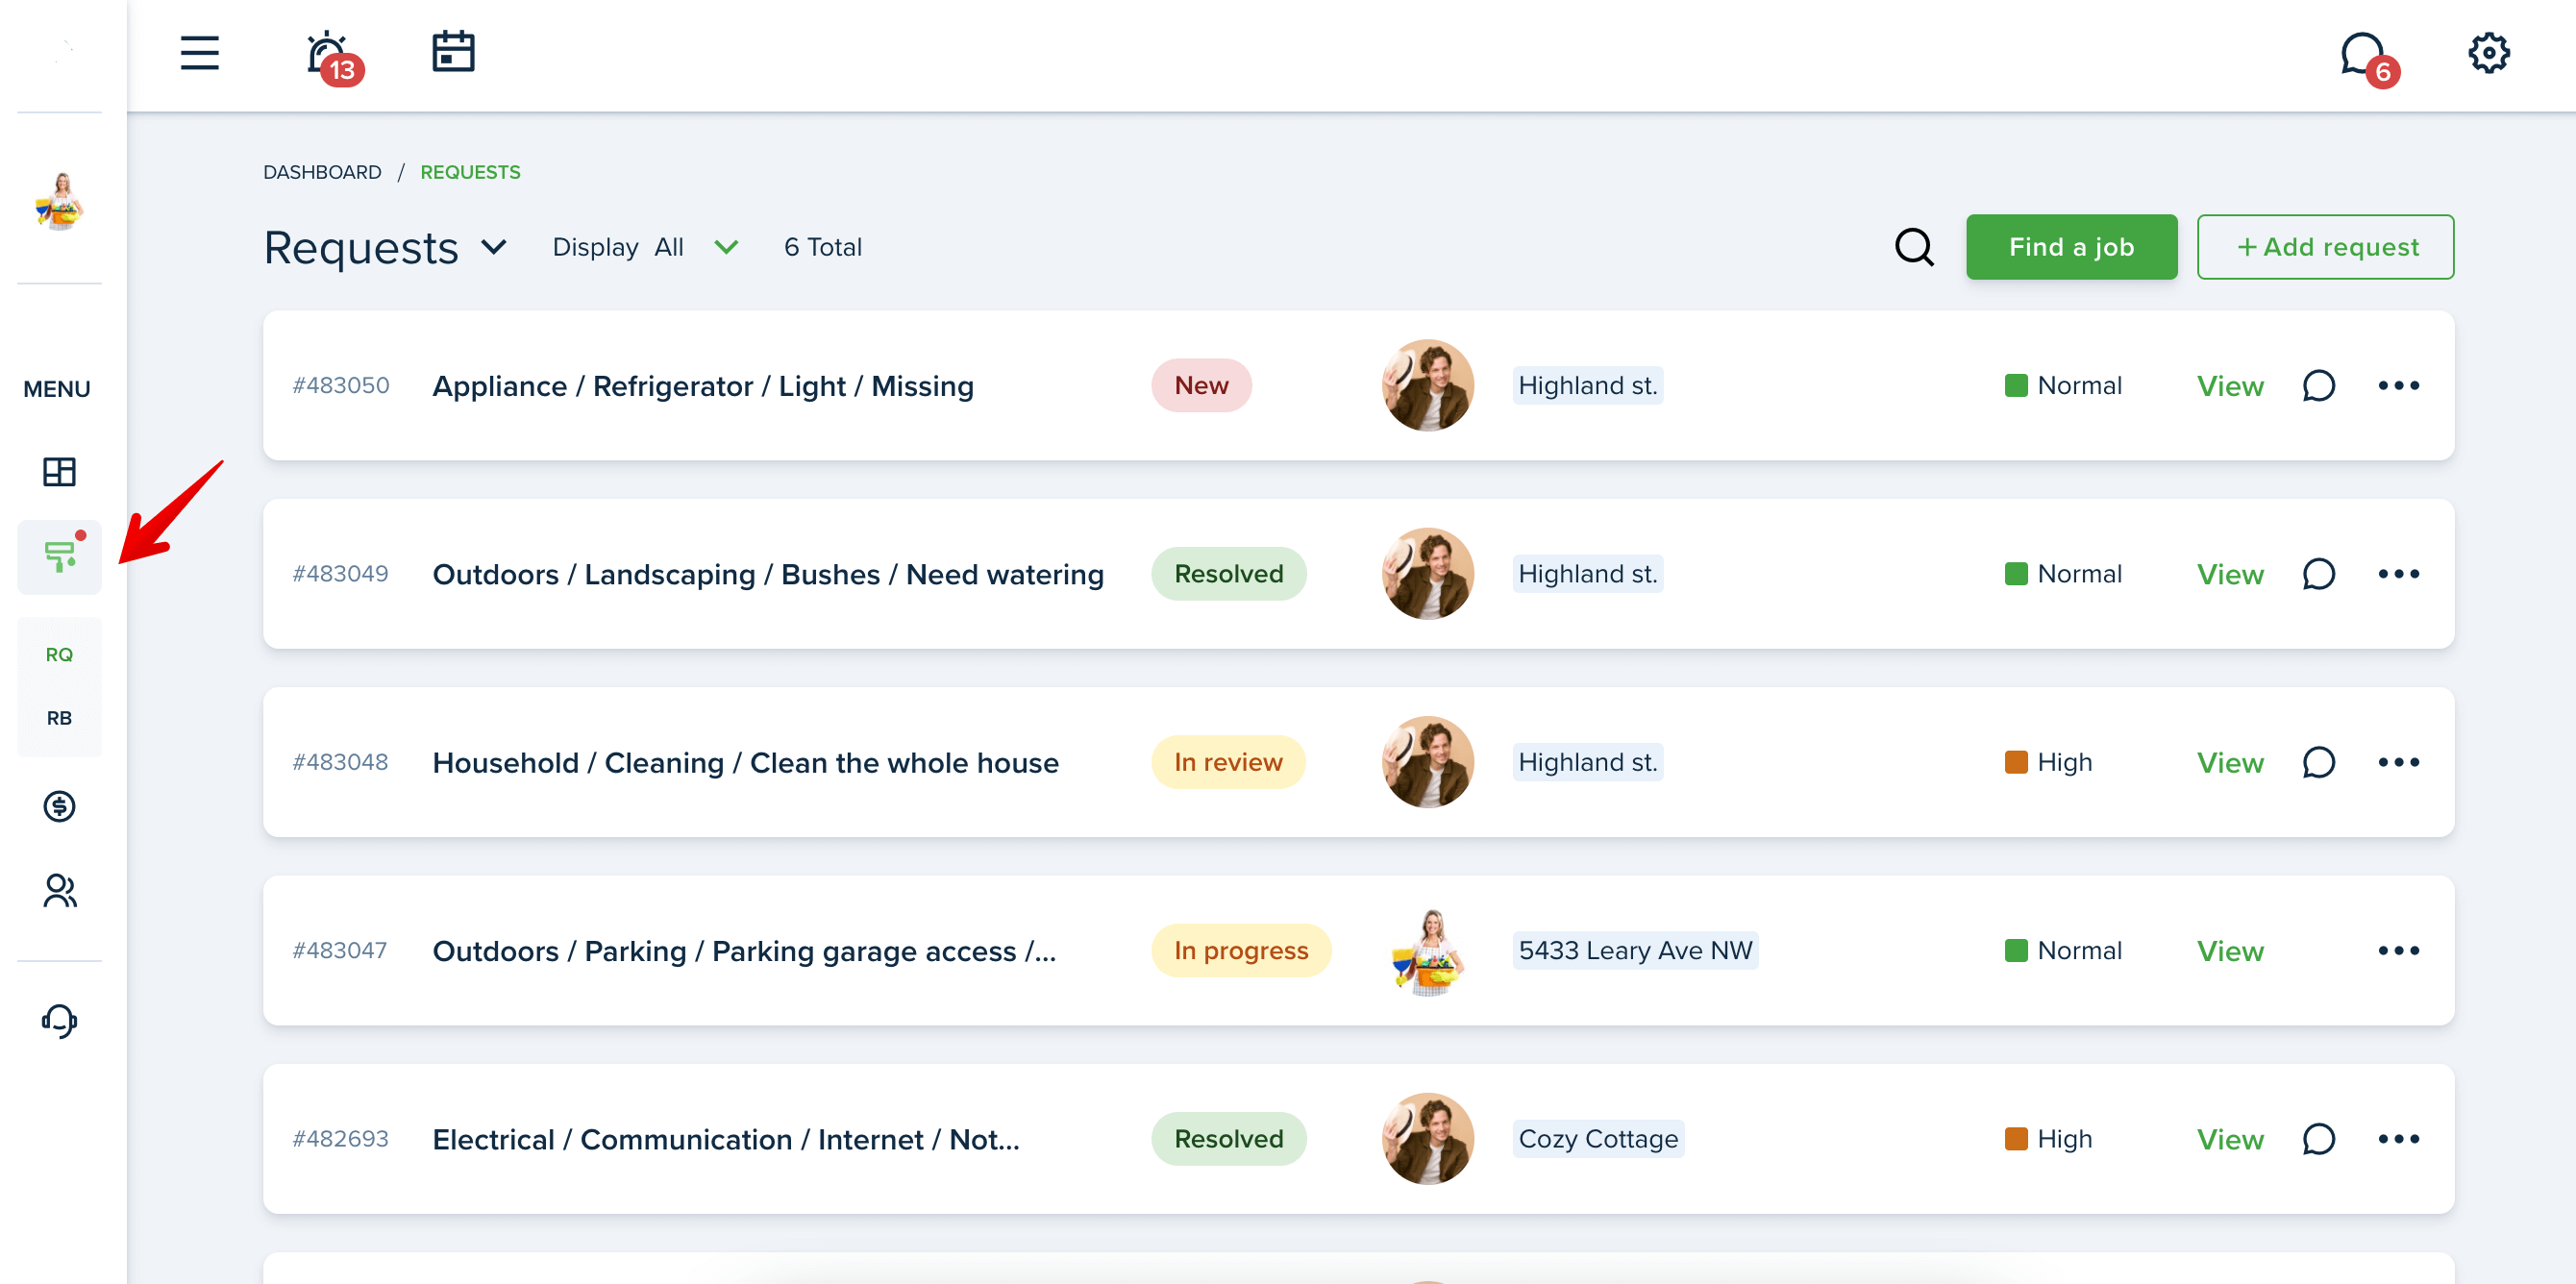Viewport: 2576px width, 1284px height.
Task: Open comments for request #483049
Action: click(x=2318, y=574)
